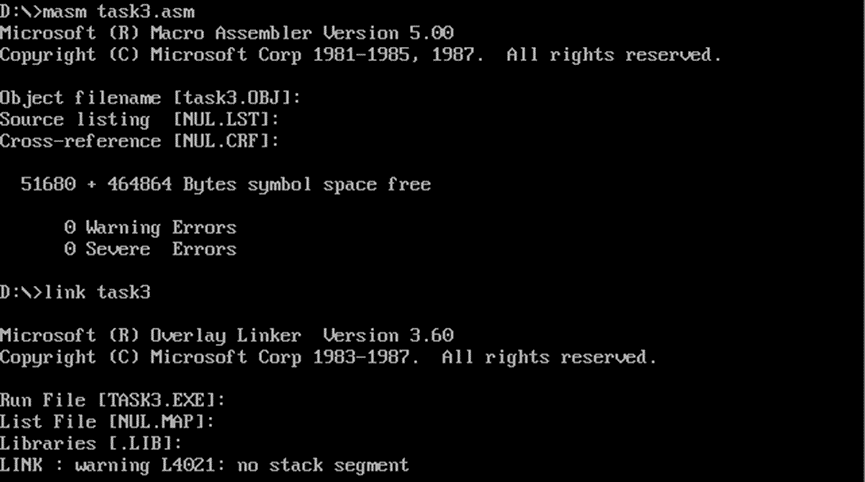Click the number 51680 in symbol space
865x482 pixels.
pyautogui.click(x=48, y=184)
